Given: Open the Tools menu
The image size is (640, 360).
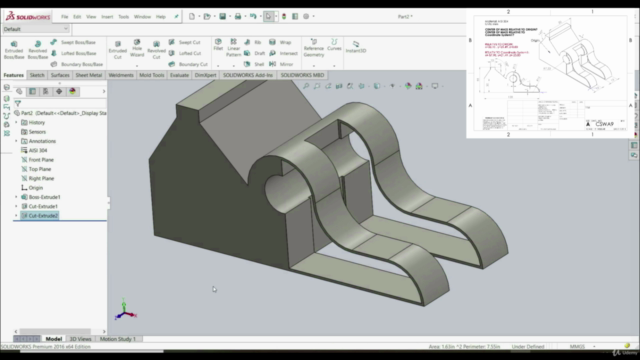Looking at the screenshot, I should (123, 17).
